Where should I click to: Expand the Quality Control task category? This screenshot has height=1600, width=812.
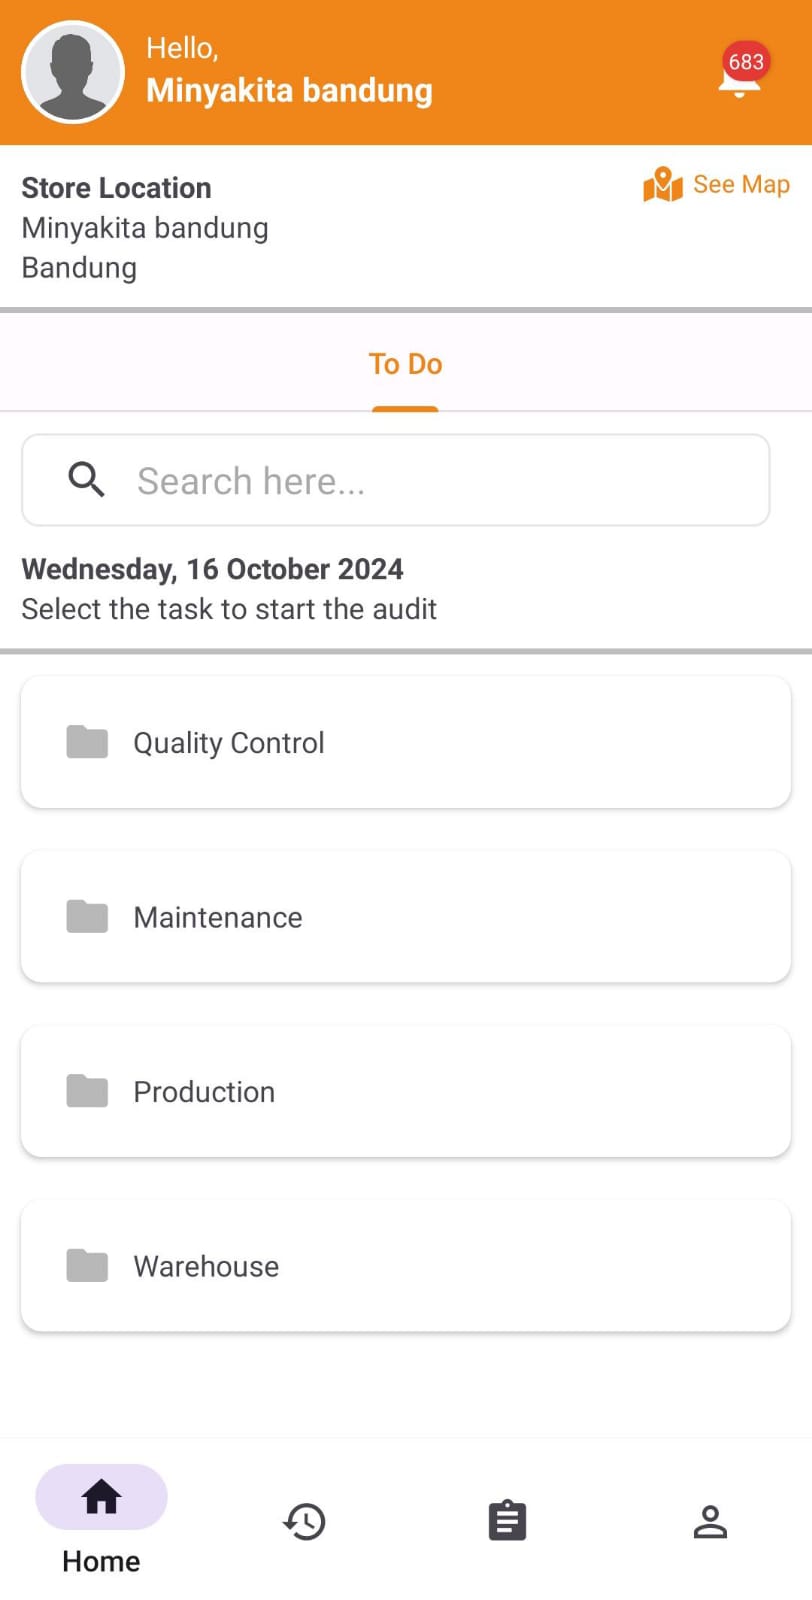(405, 742)
